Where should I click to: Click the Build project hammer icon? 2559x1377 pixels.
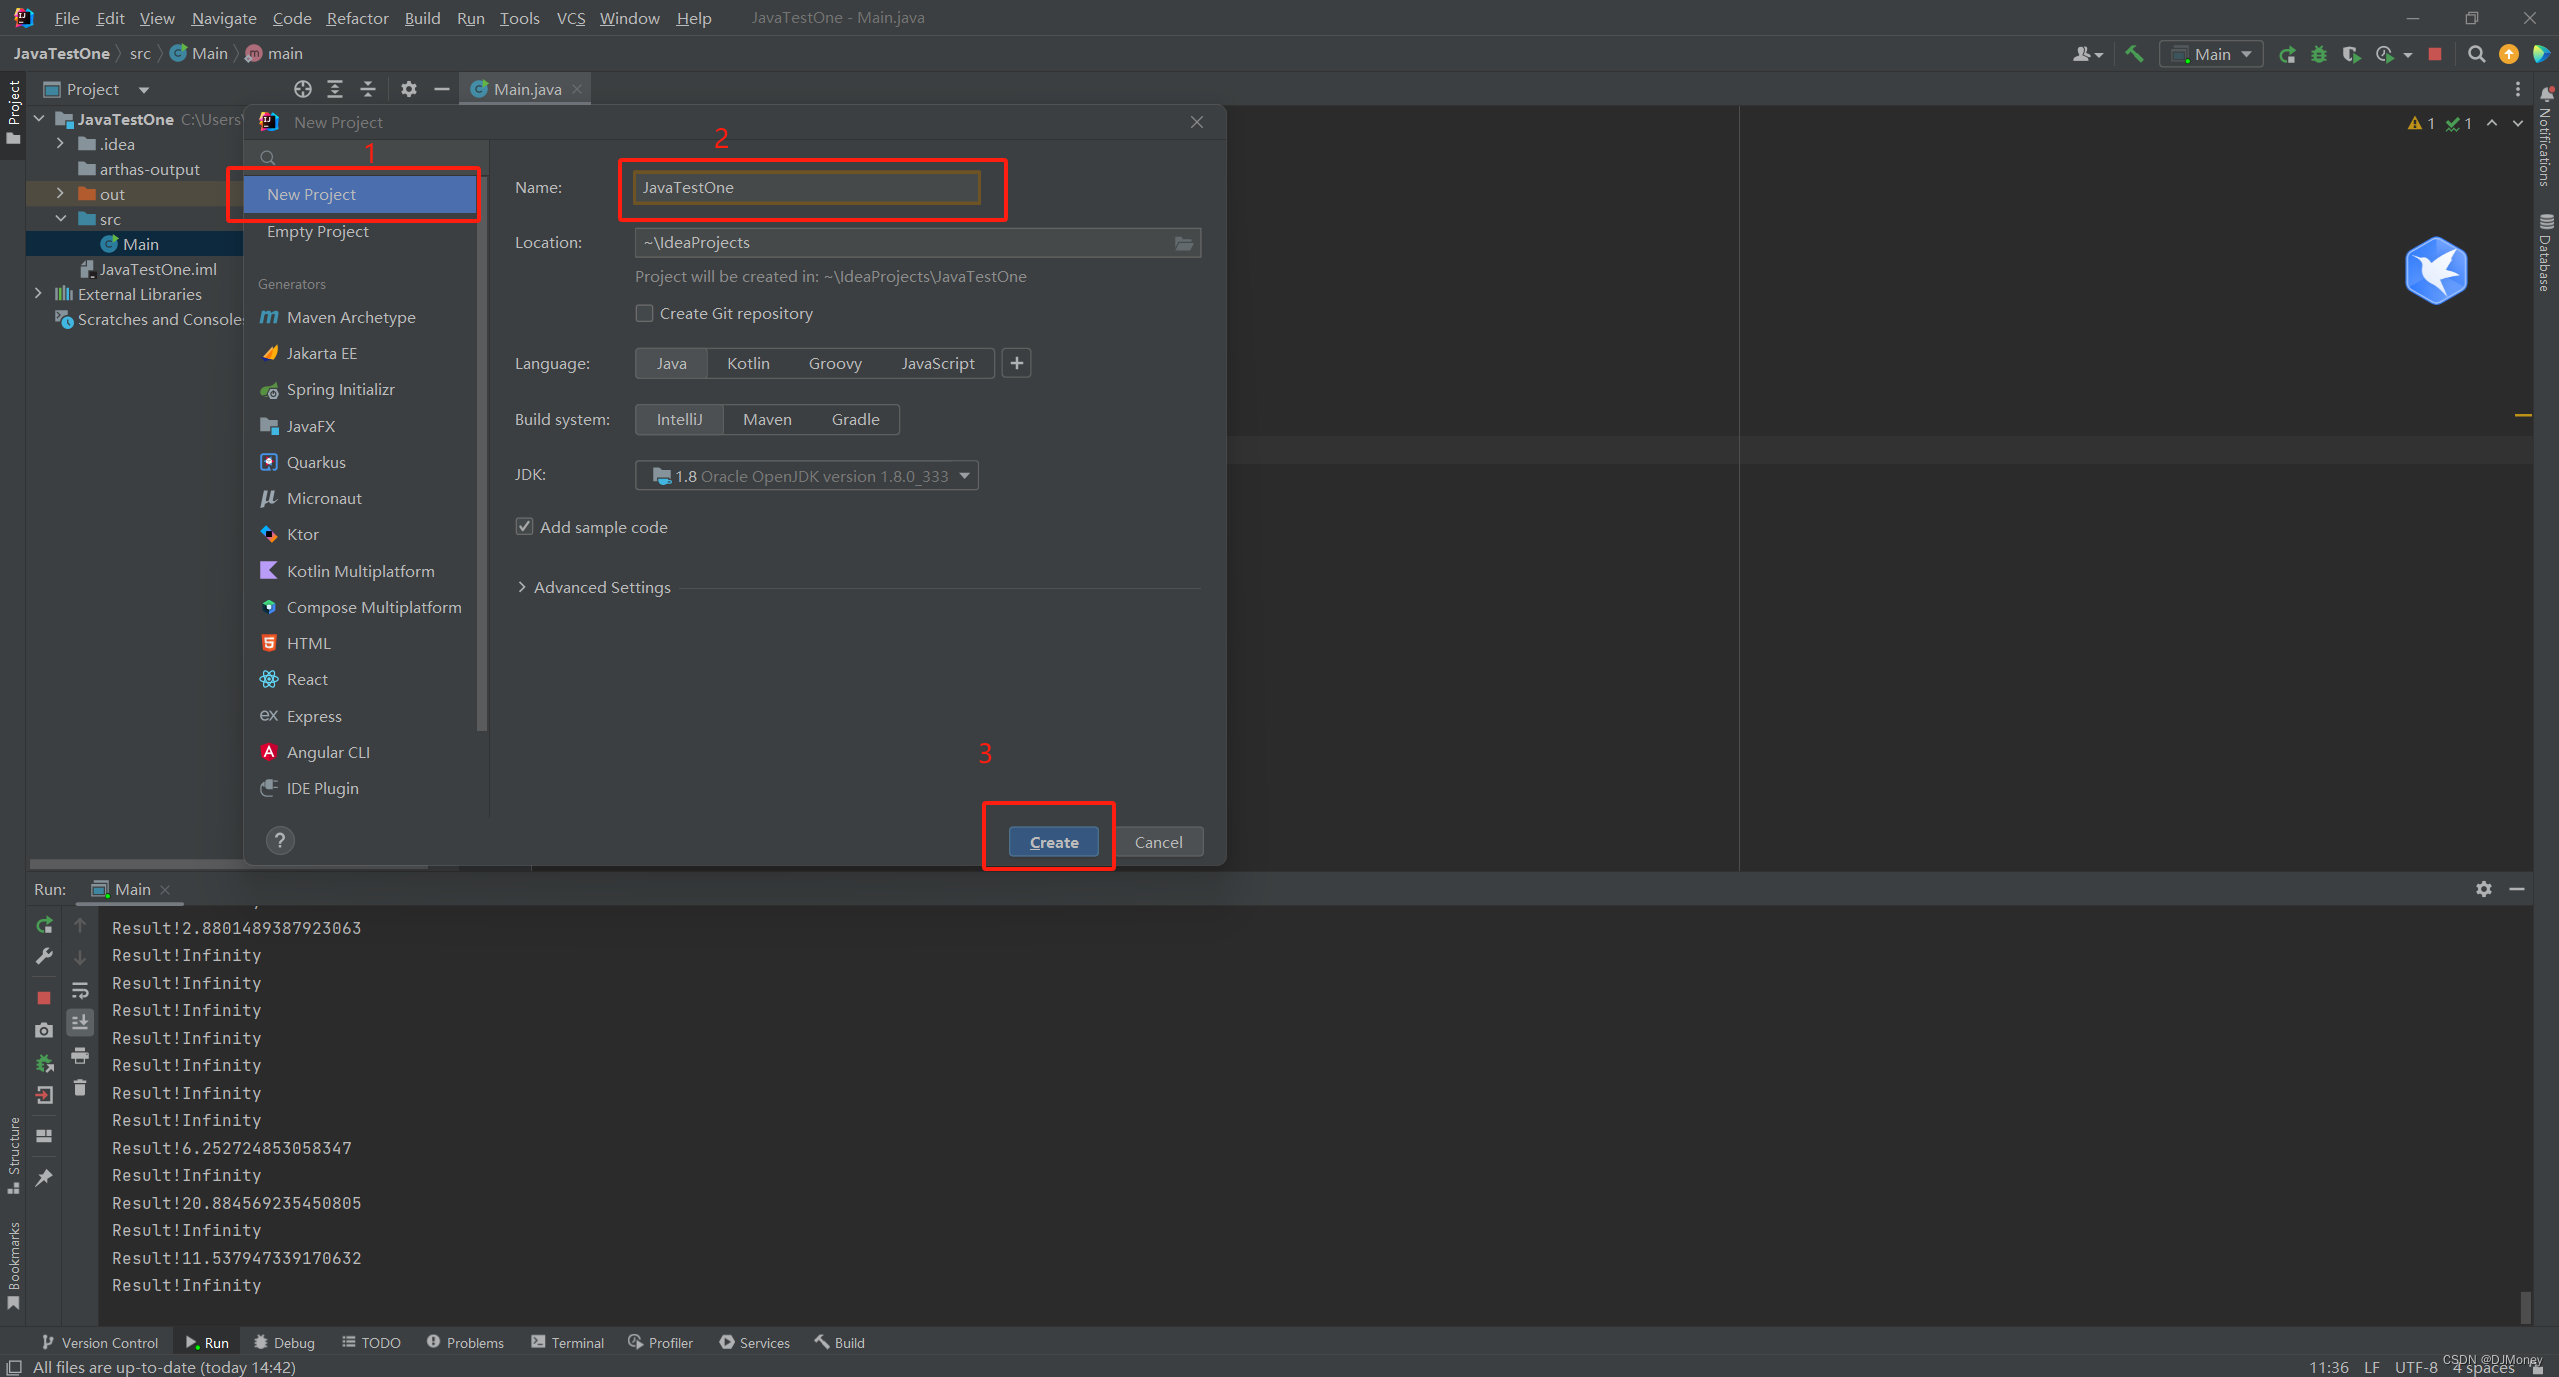coord(2133,54)
